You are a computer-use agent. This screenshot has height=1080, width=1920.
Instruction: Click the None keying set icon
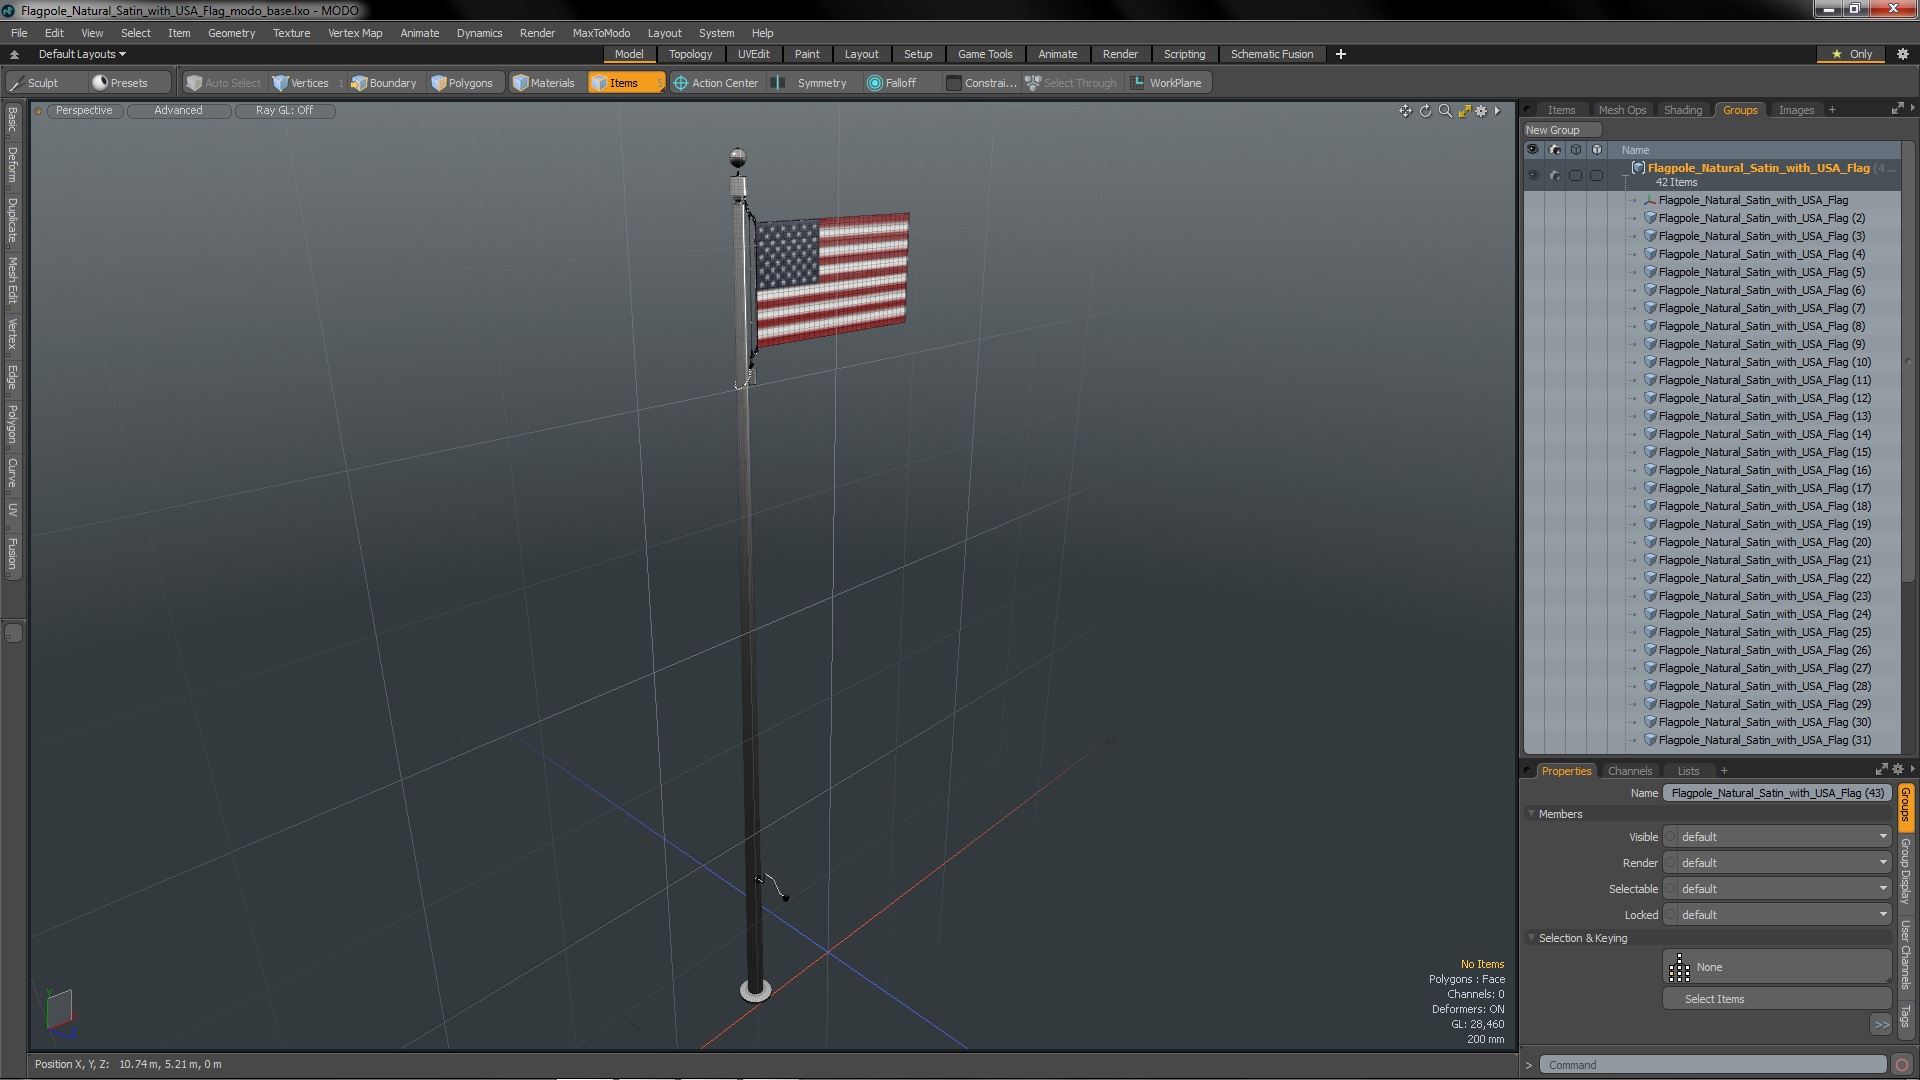click(x=1679, y=967)
